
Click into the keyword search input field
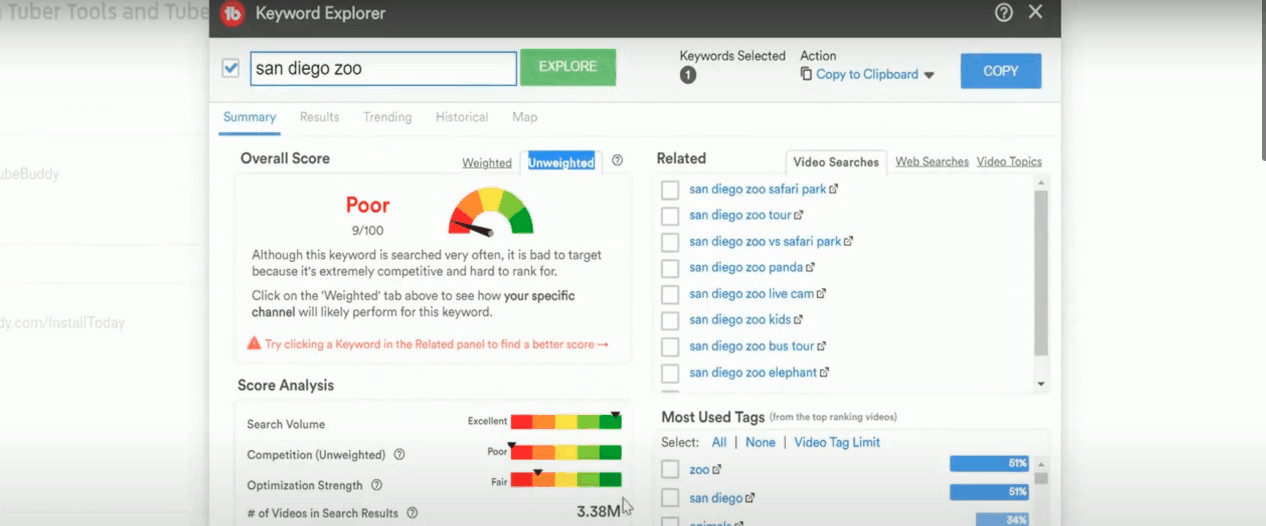[382, 69]
